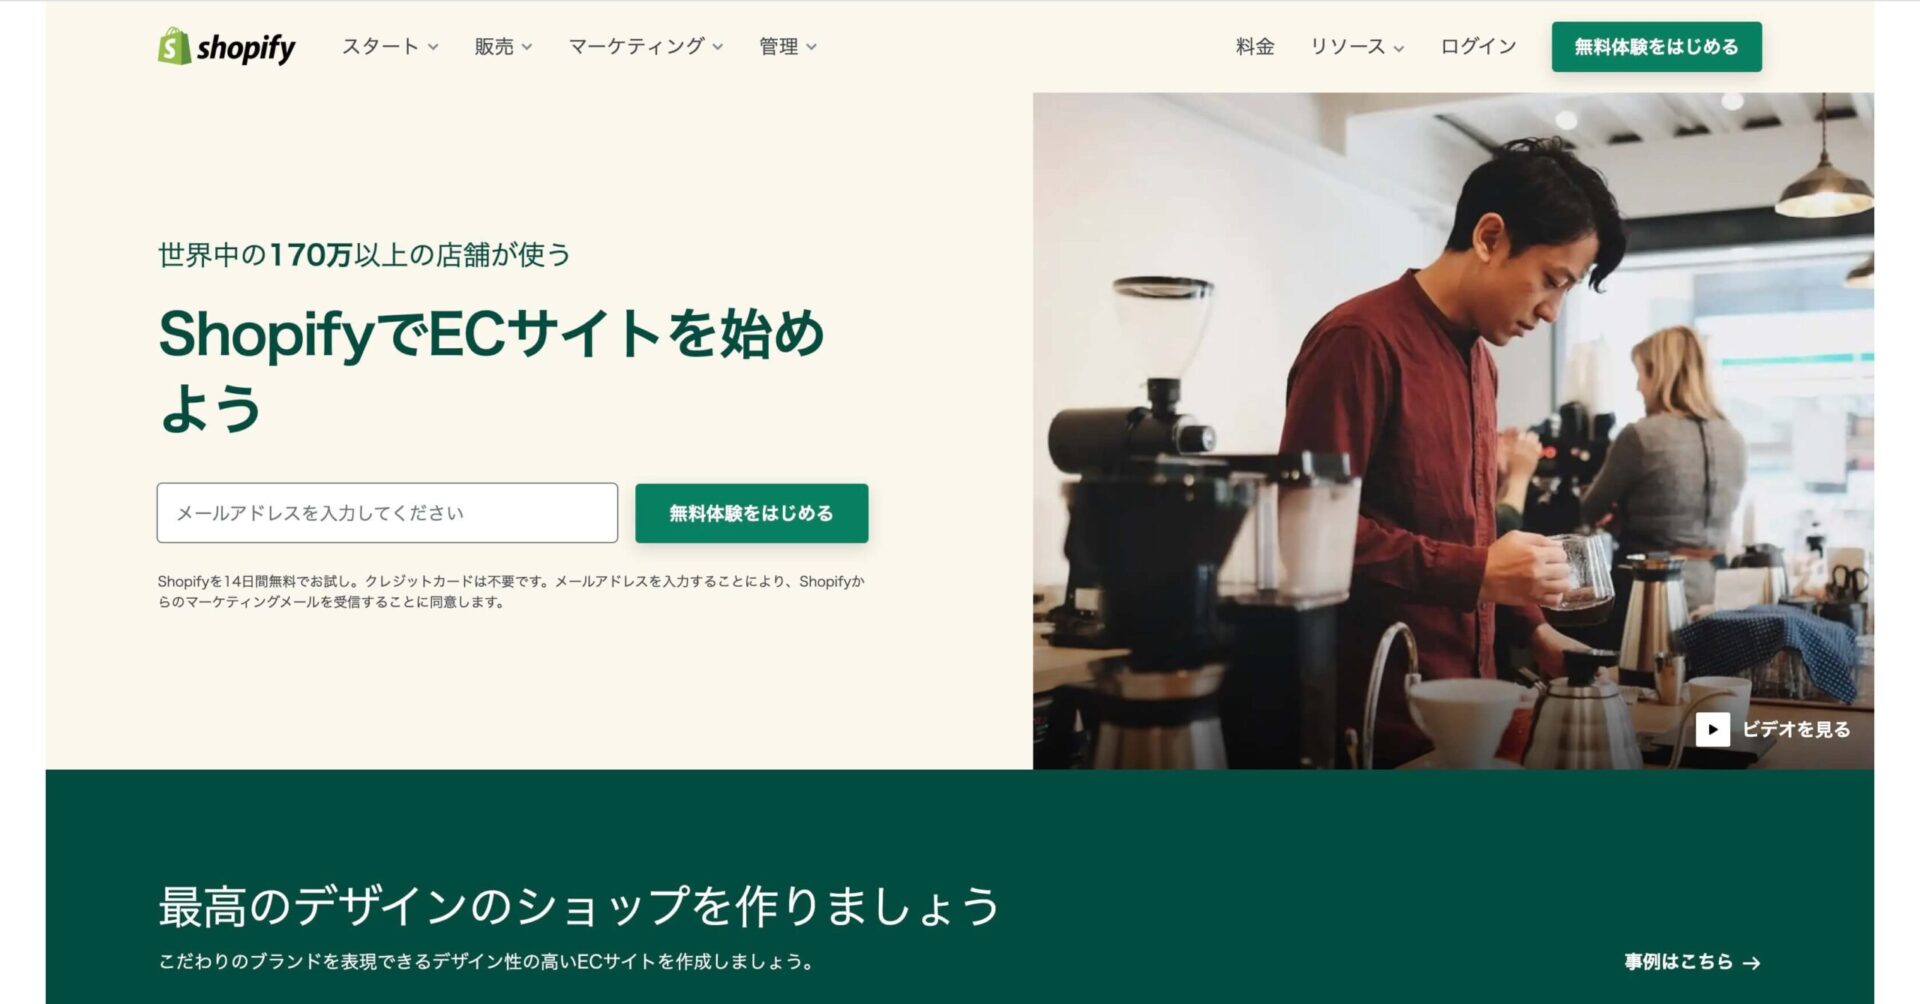The height and width of the screenshot is (1004, 1920).
Task: Click the arrow icon next to 事例はこちら
Action: [1751, 963]
